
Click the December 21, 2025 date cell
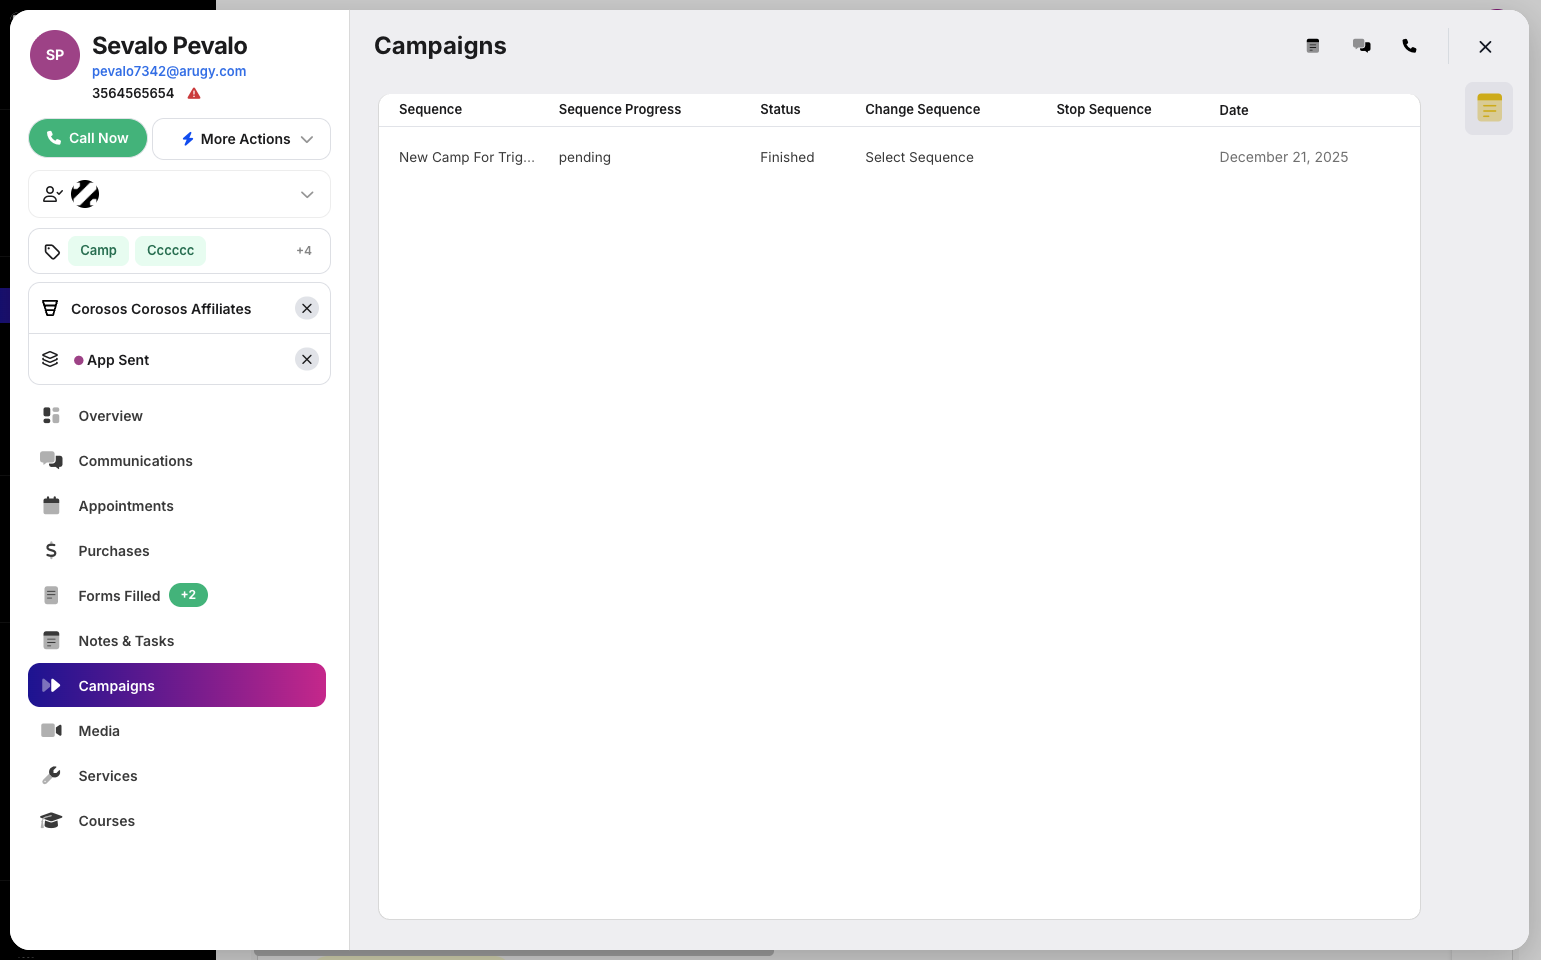(1284, 157)
